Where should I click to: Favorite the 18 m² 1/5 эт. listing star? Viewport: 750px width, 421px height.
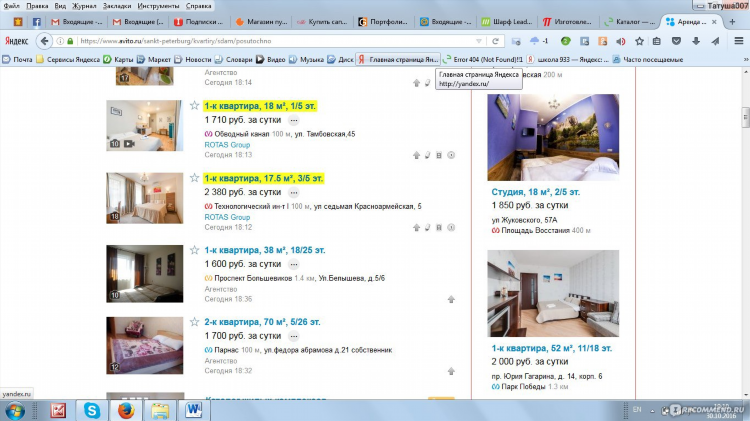(194, 105)
